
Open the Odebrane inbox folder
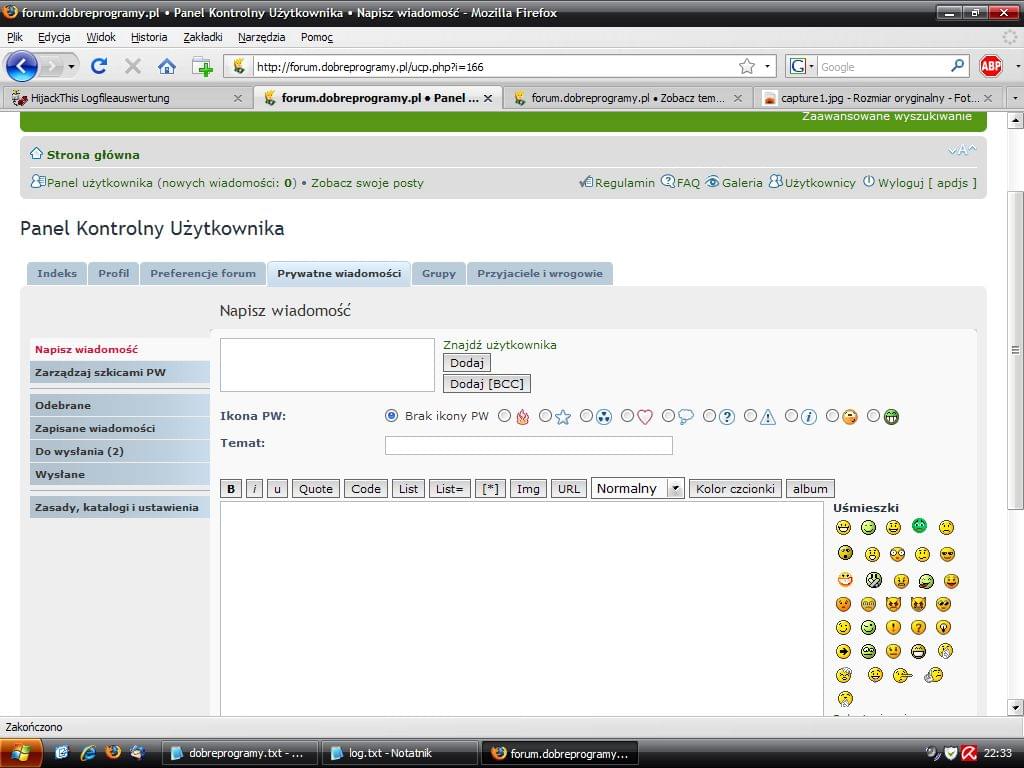click(120, 406)
